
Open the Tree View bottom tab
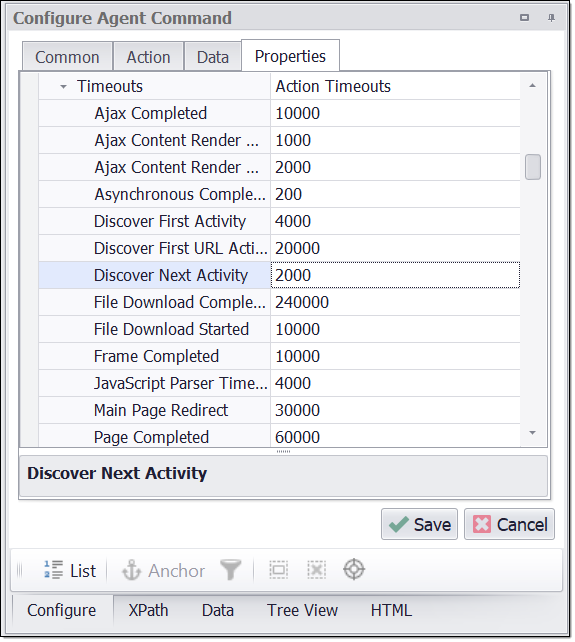click(x=302, y=610)
